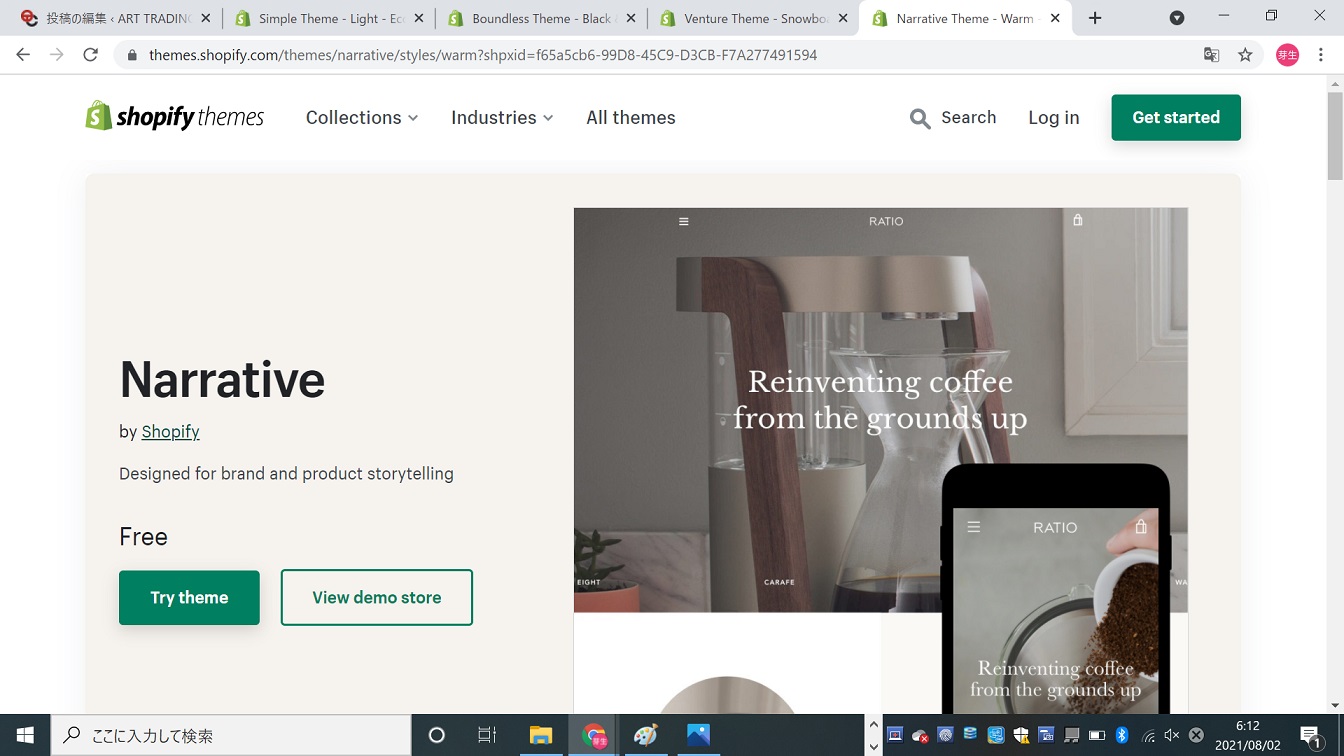Open the All themes page
The width and height of the screenshot is (1344, 756).
click(631, 118)
